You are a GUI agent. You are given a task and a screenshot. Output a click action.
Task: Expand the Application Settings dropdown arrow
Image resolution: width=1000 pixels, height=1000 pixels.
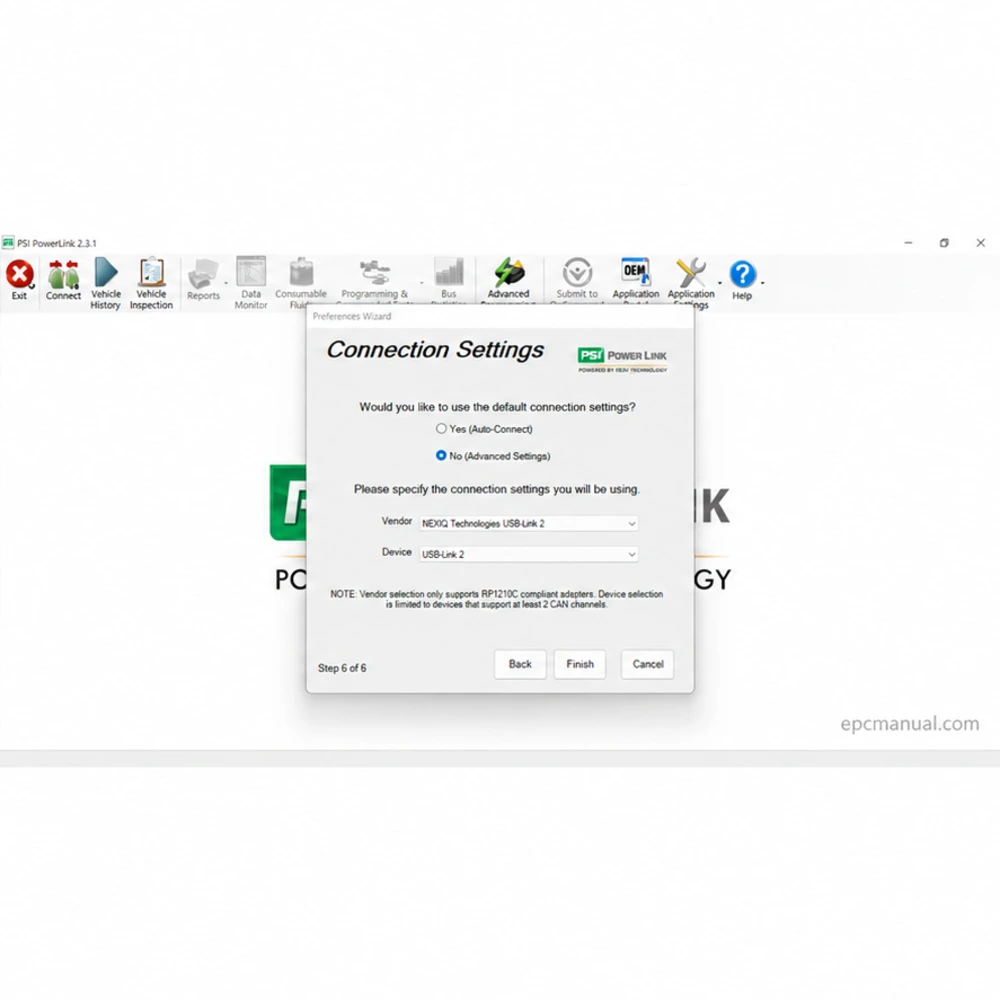tap(720, 283)
